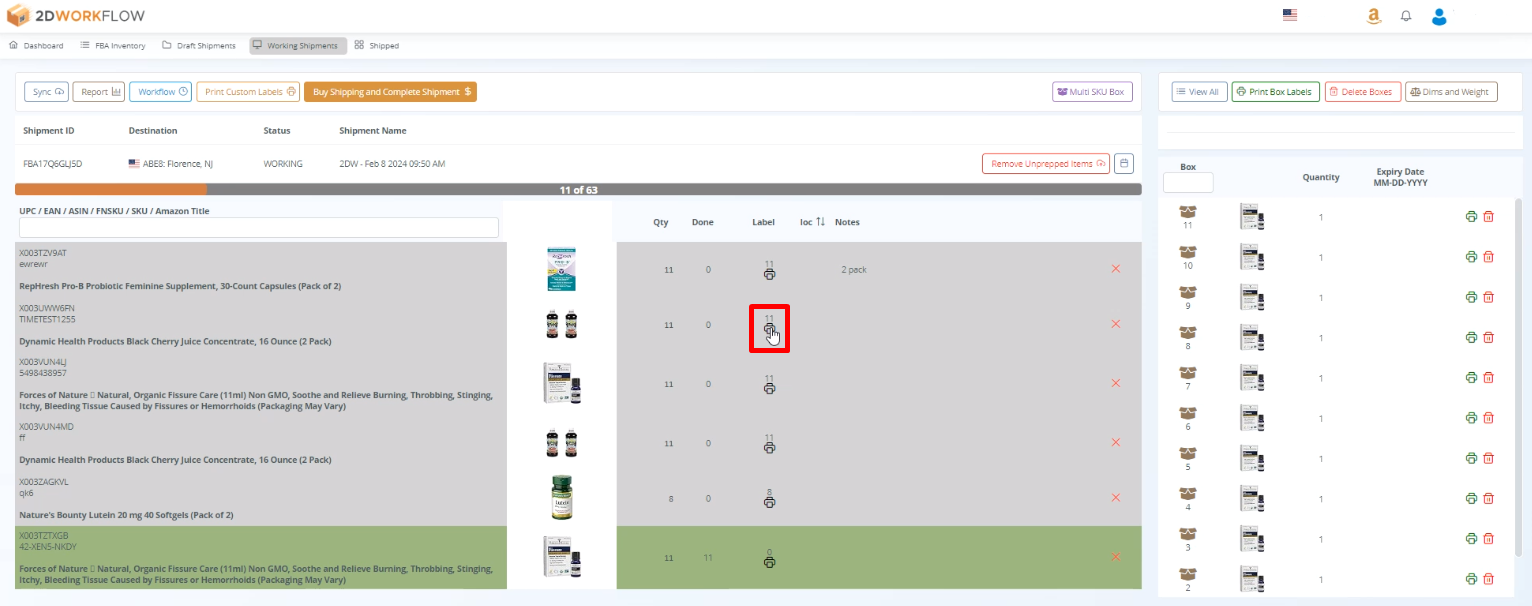The height and width of the screenshot is (606, 1532).
Task: Switch to the FBA Inventory tab
Action: (x=112, y=45)
